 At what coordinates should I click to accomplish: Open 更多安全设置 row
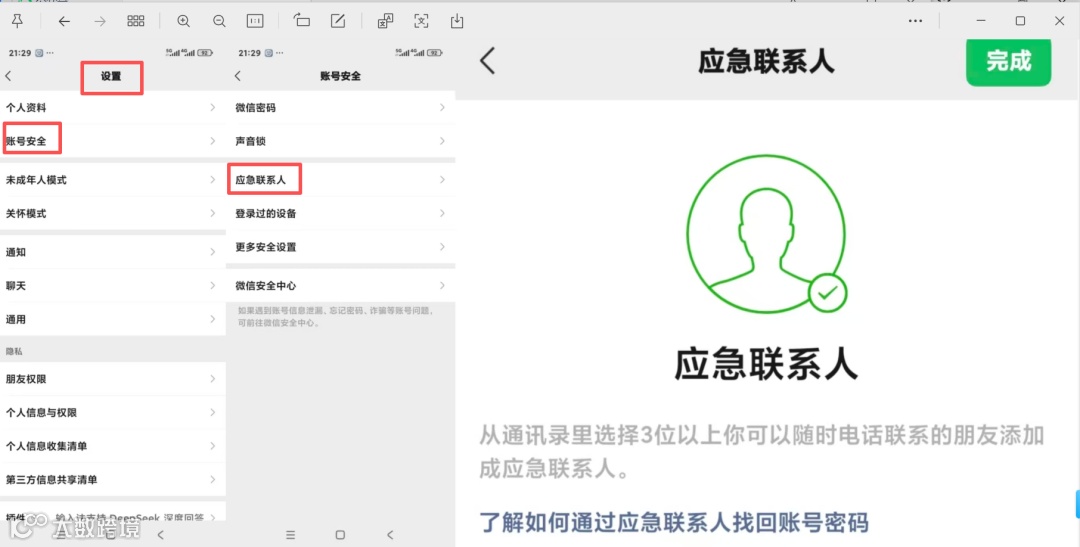click(x=341, y=247)
